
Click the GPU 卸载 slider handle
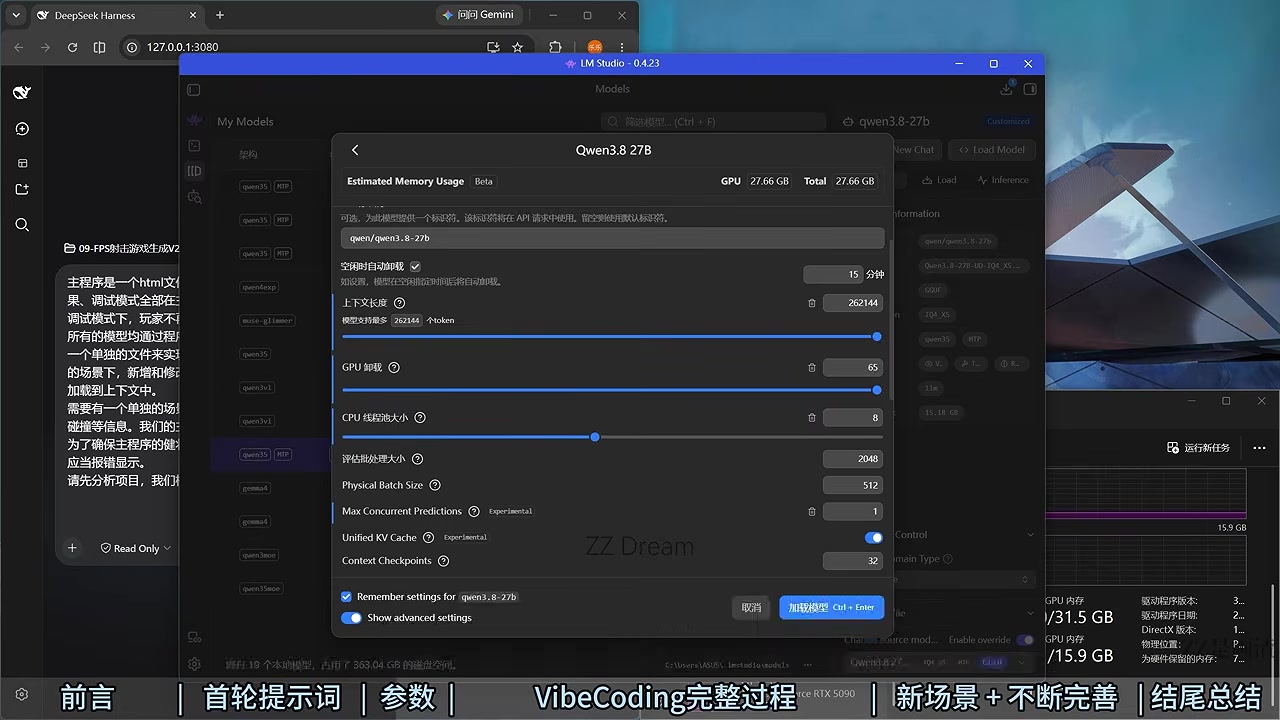(x=877, y=390)
